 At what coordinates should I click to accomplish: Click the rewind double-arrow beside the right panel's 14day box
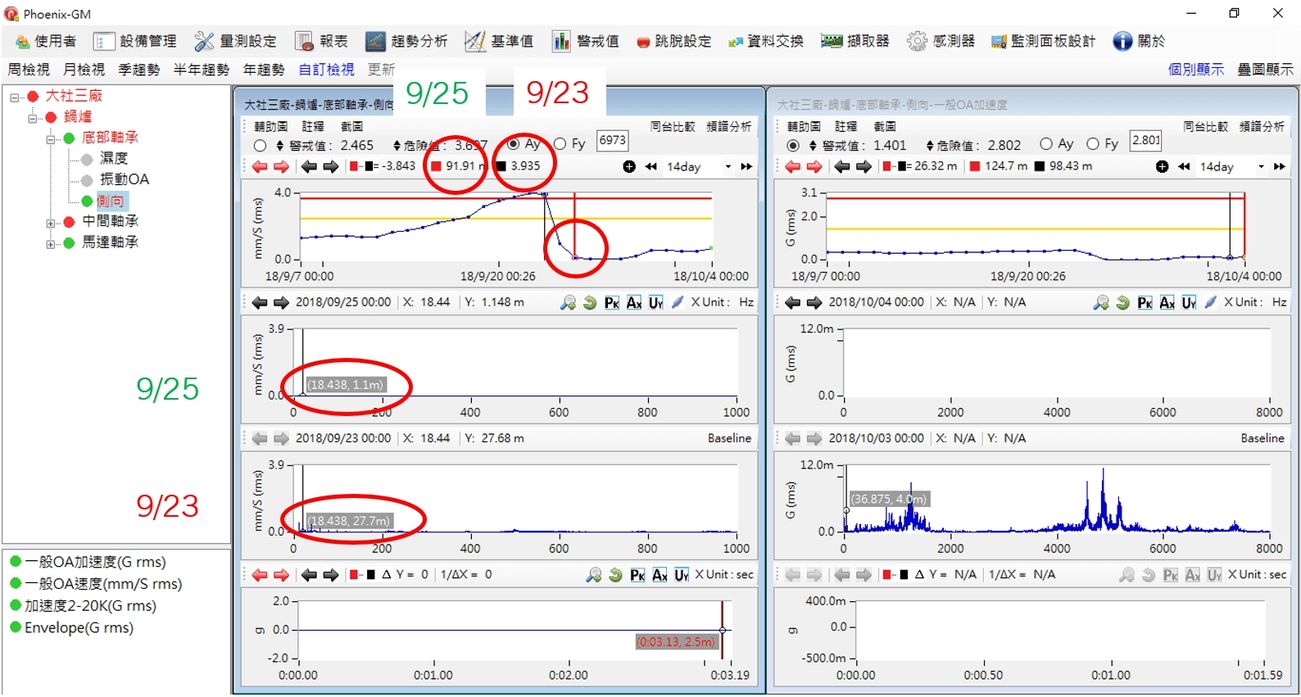pyautogui.click(x=1182, y=166)
